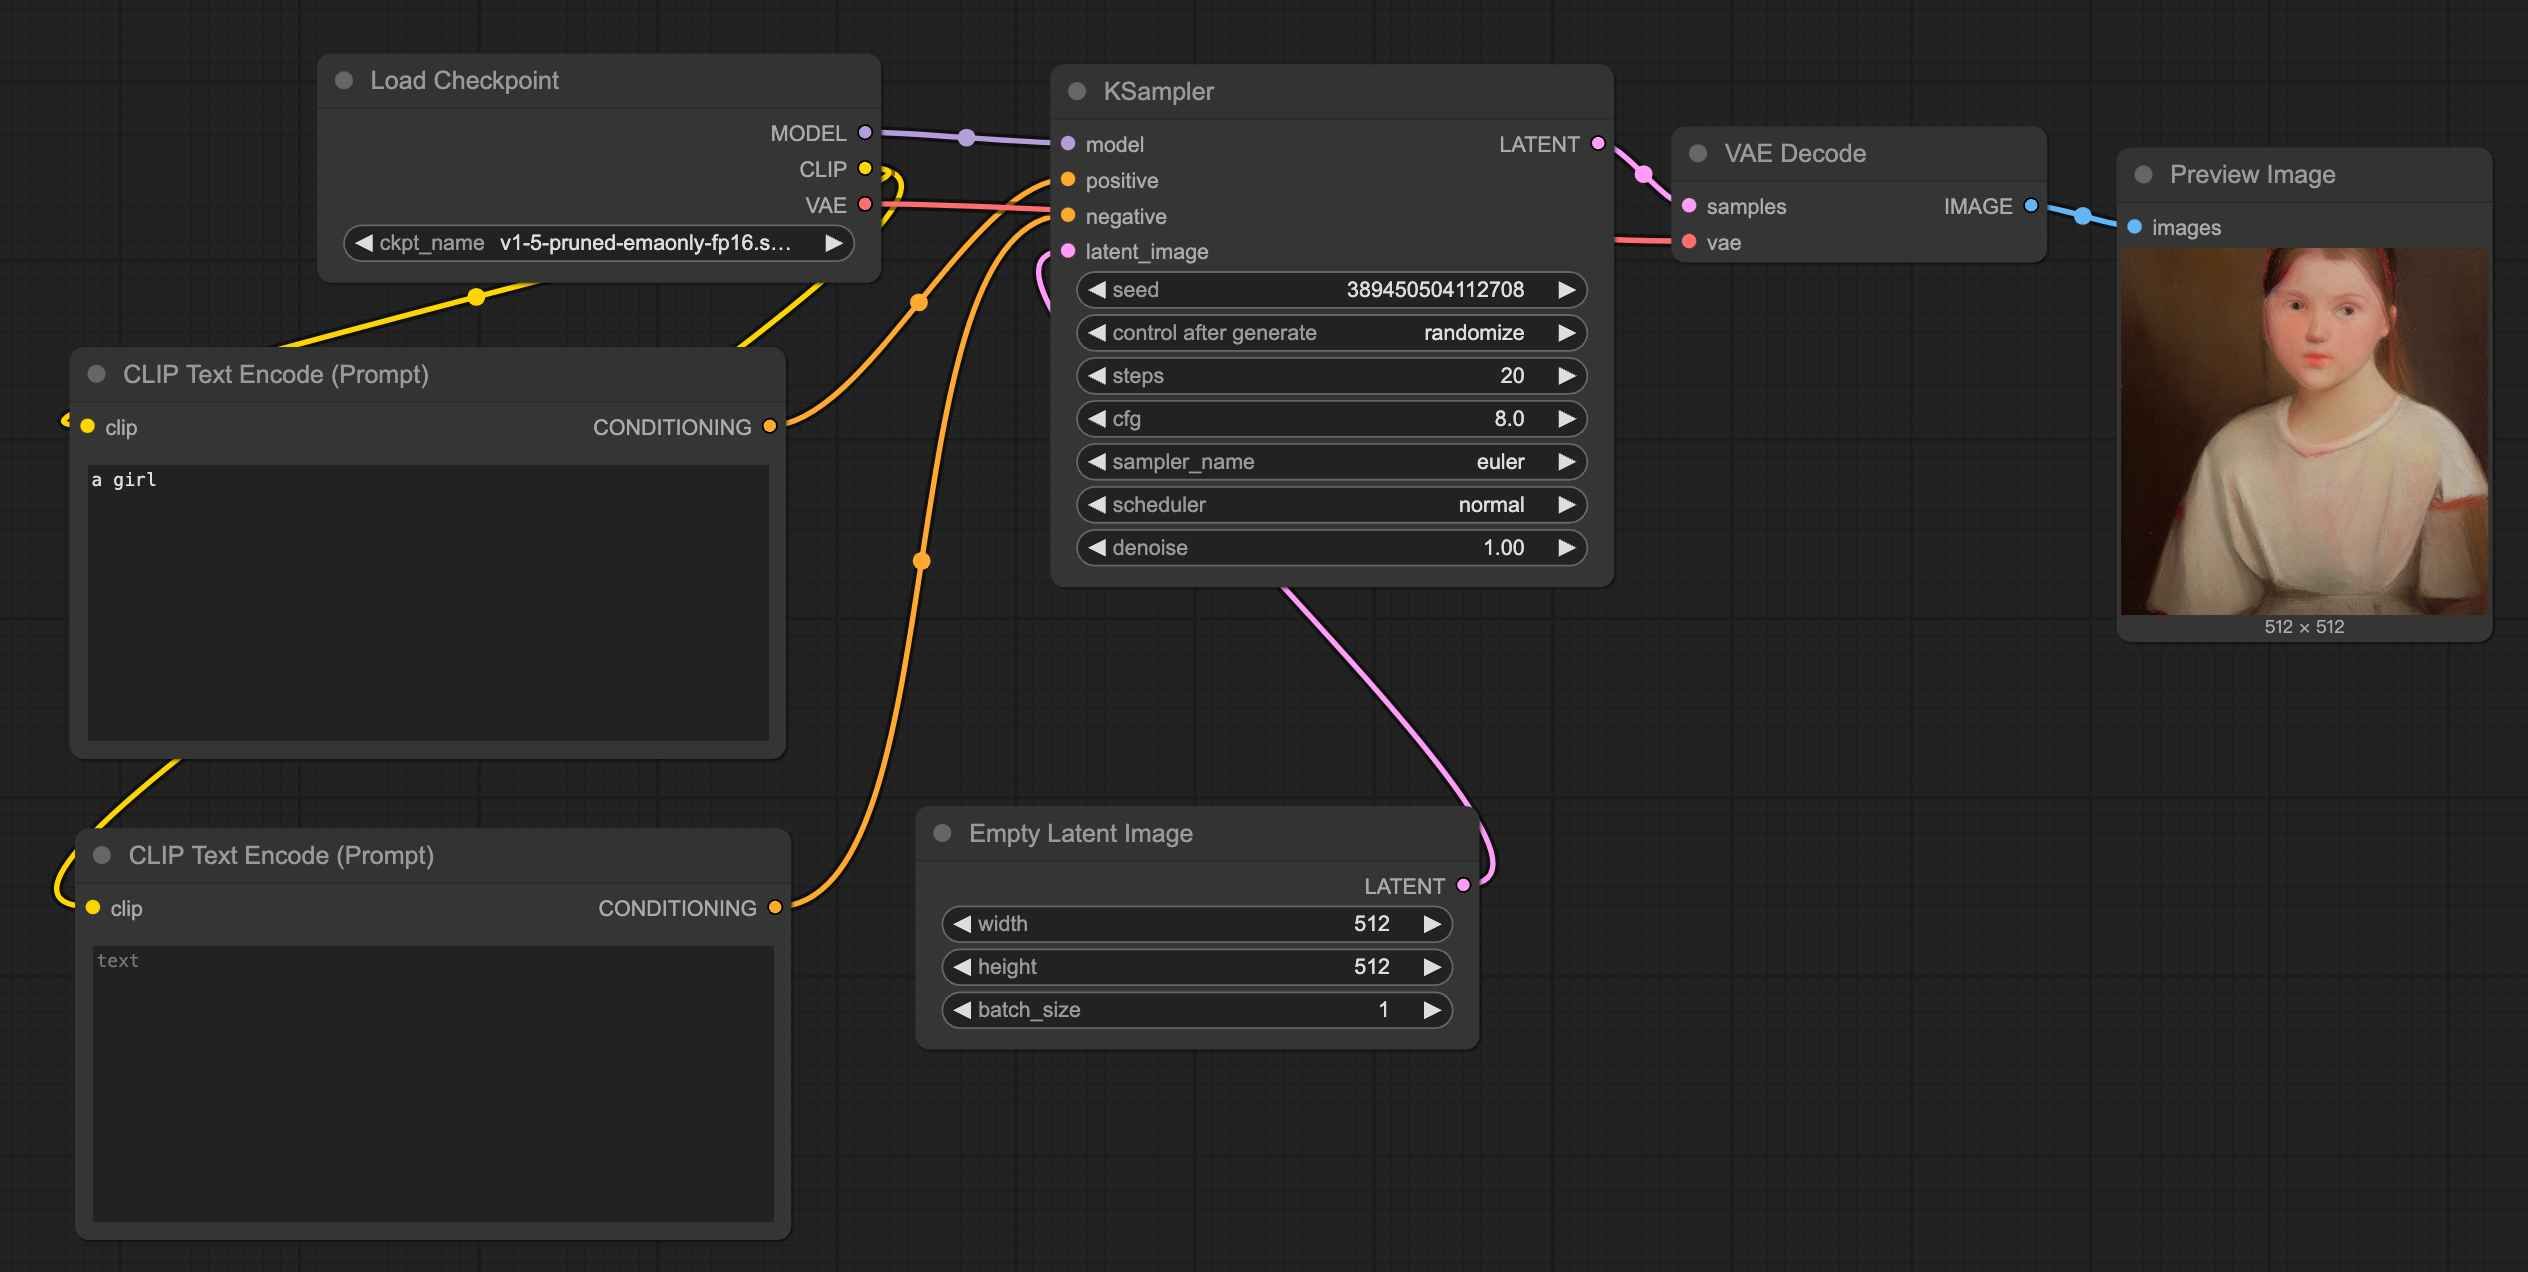Image resolution: width=2528 pixels, height=1272 pixels.
Task: Click the MODEL output socket on Load Checkpoint
Action: tap(865, 132)
